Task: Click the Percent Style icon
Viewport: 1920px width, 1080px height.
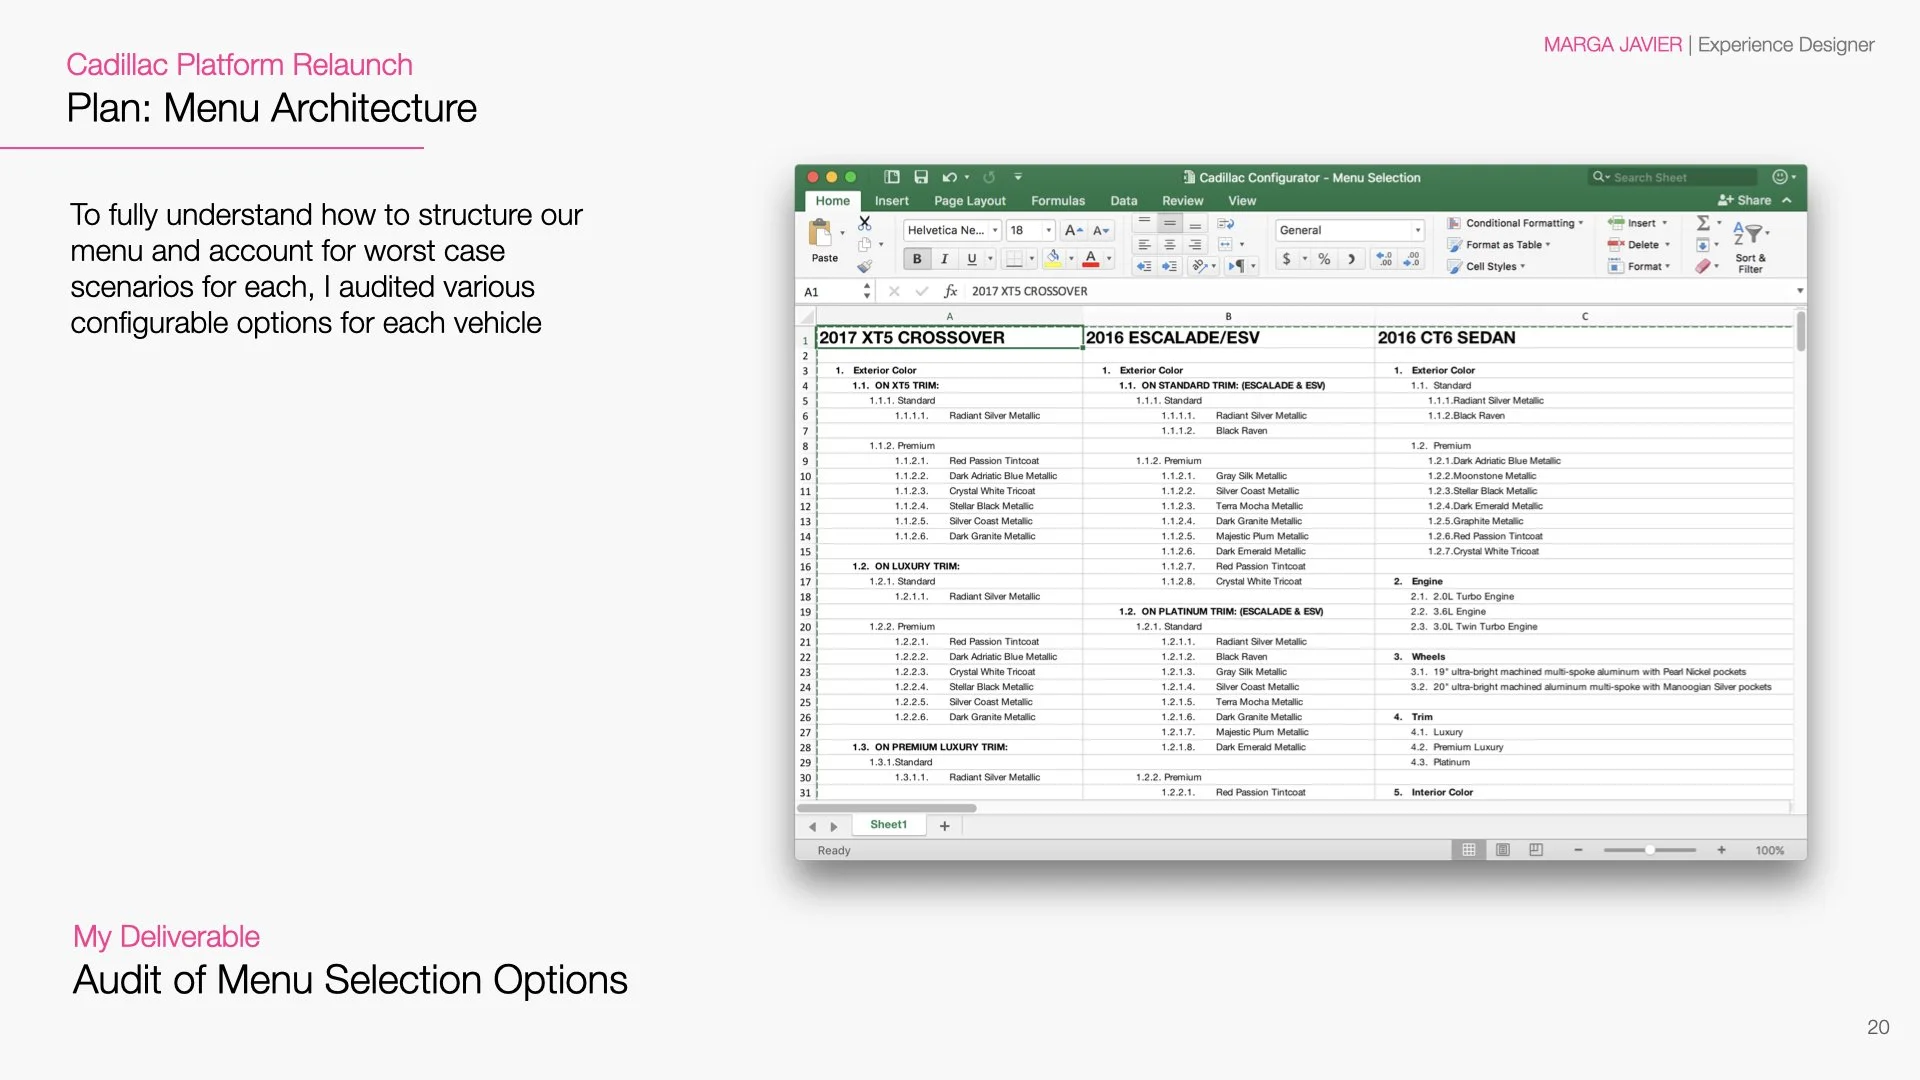Action: 1324,259
